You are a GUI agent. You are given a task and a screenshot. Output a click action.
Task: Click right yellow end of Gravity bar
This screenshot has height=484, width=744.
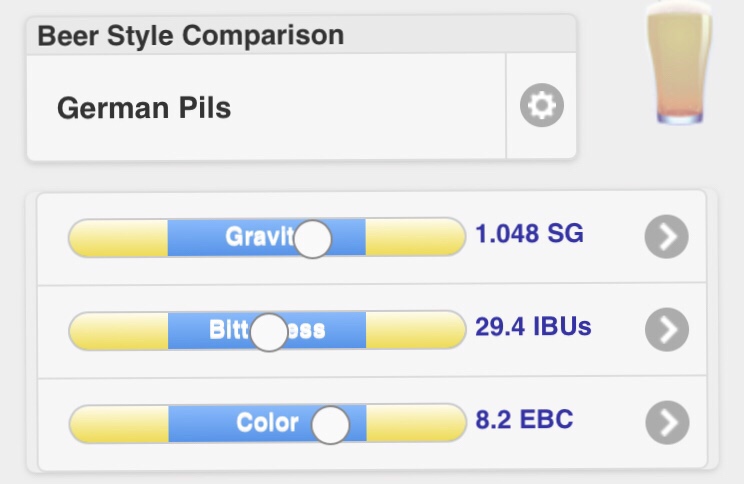pyautogui.click(x=414, y=238)
